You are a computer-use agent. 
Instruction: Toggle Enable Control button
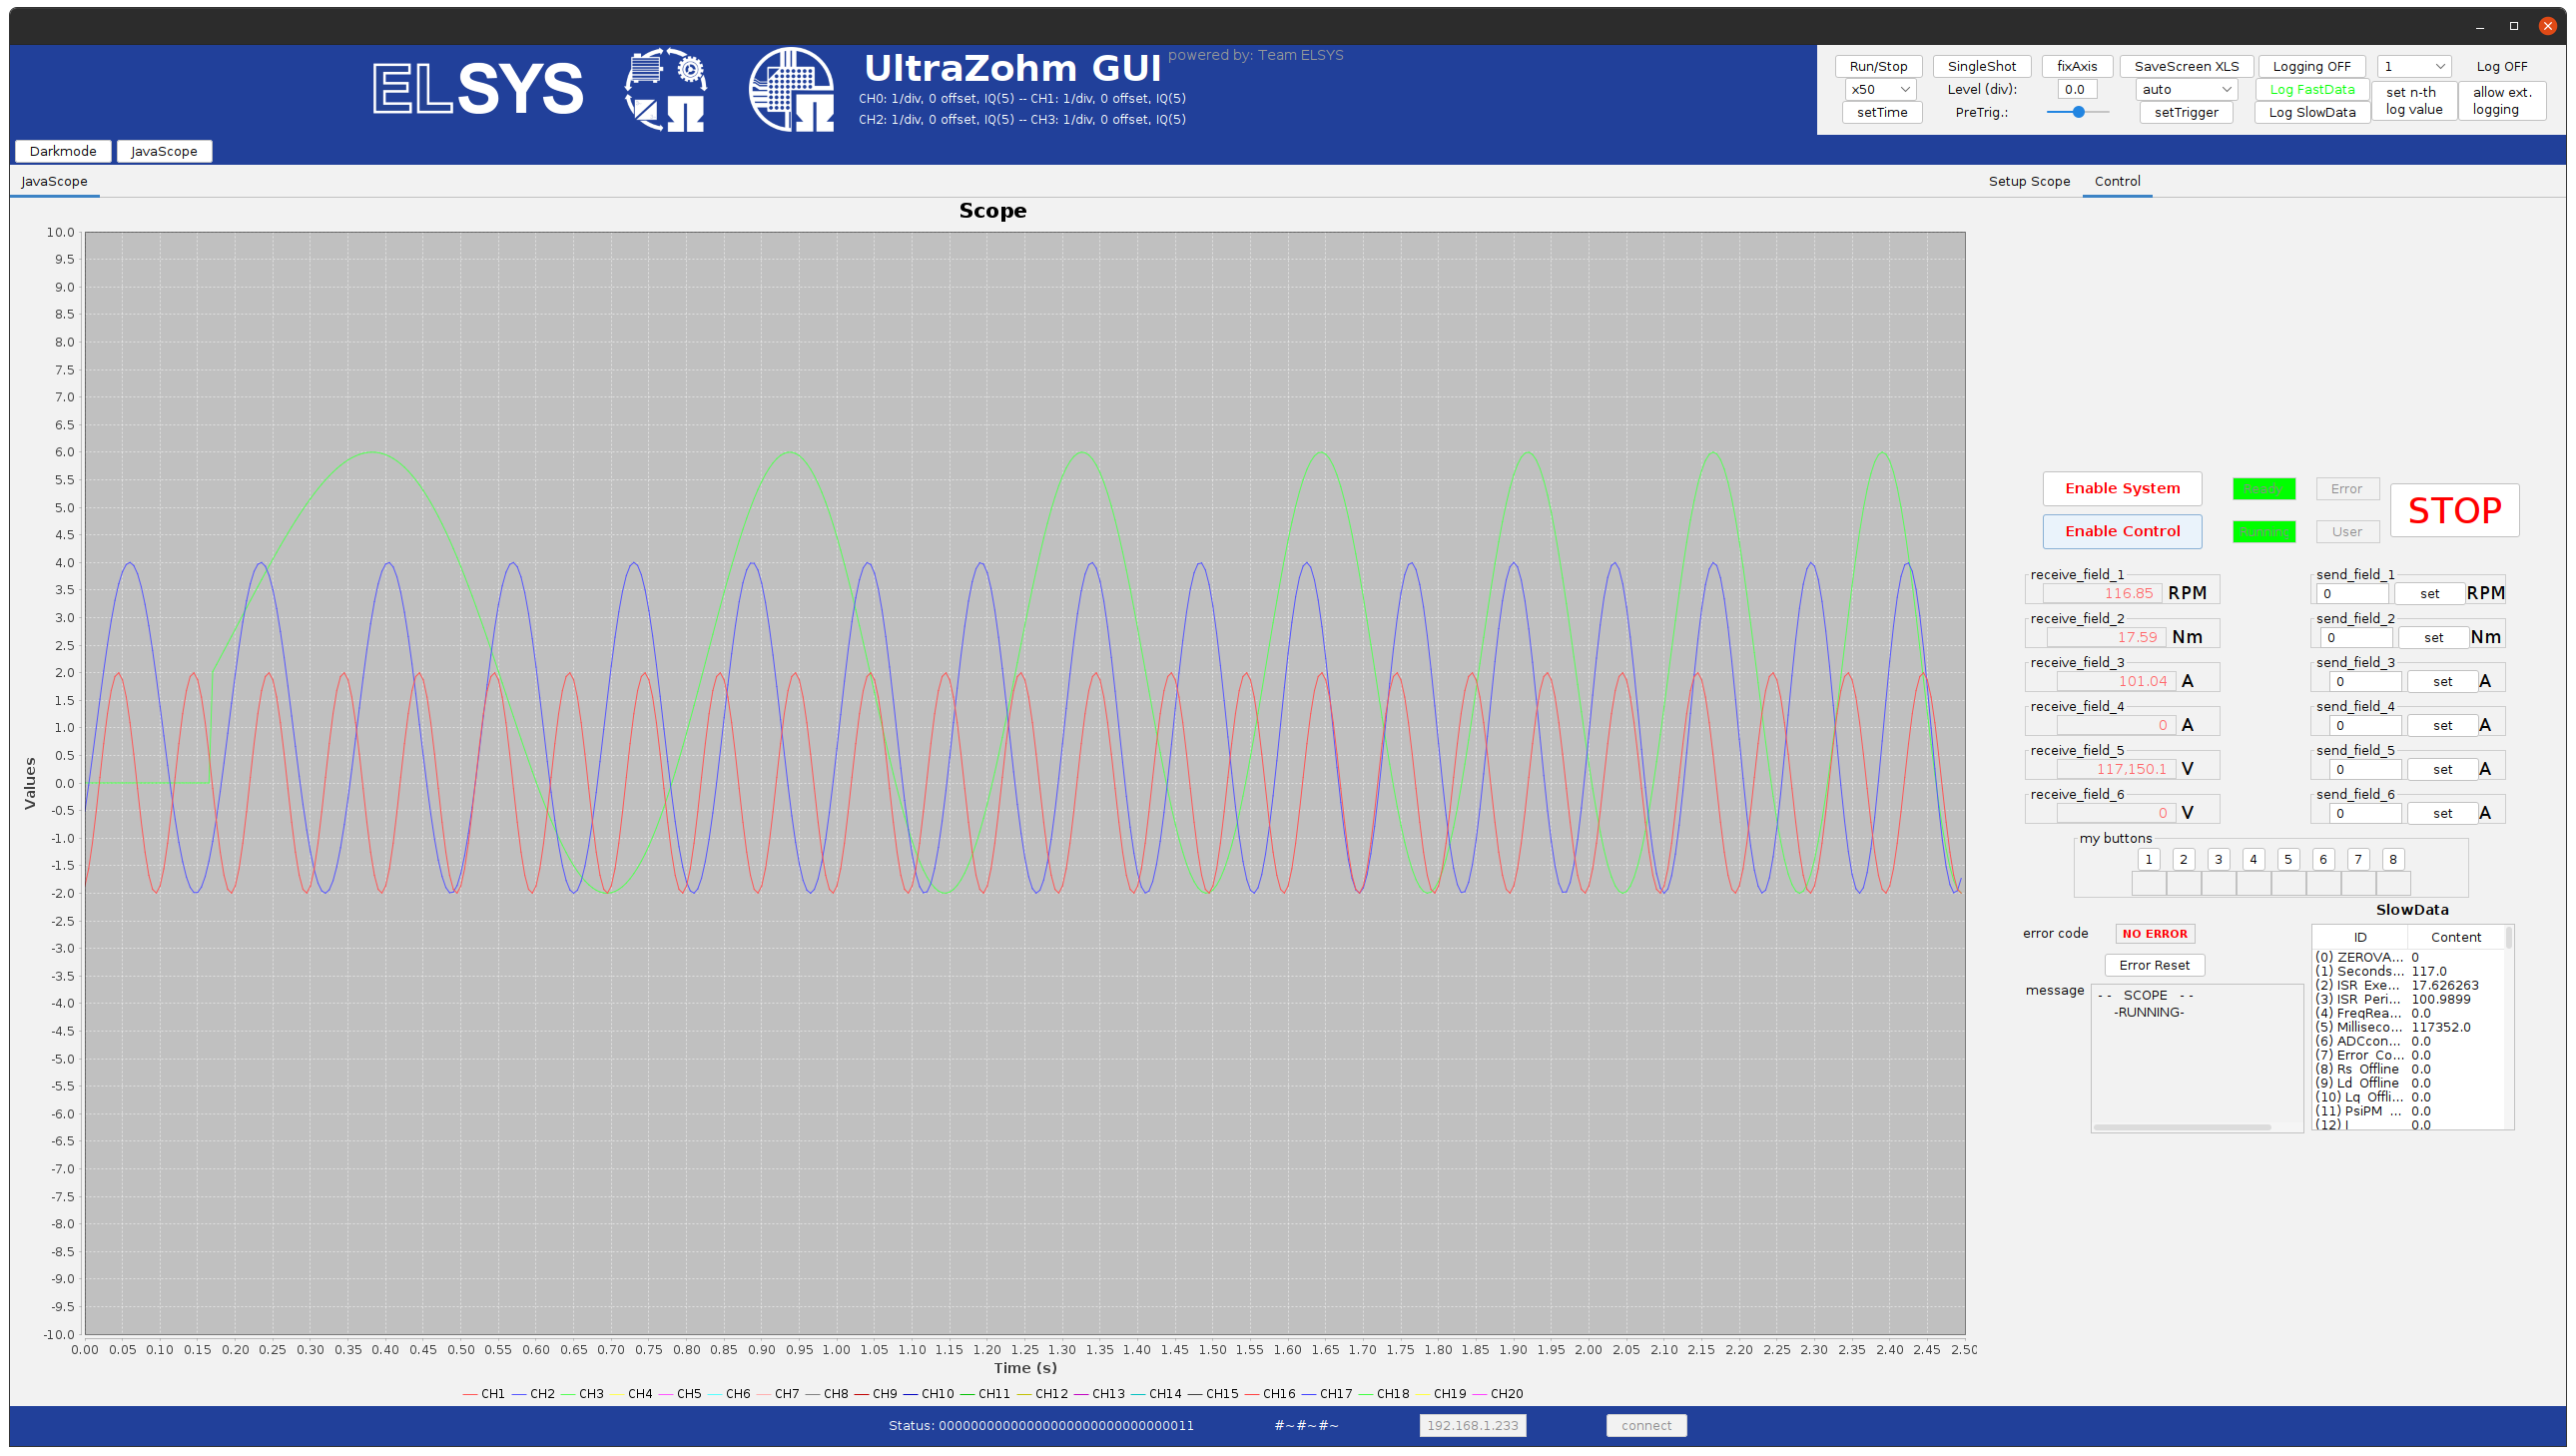[2122, 531]
